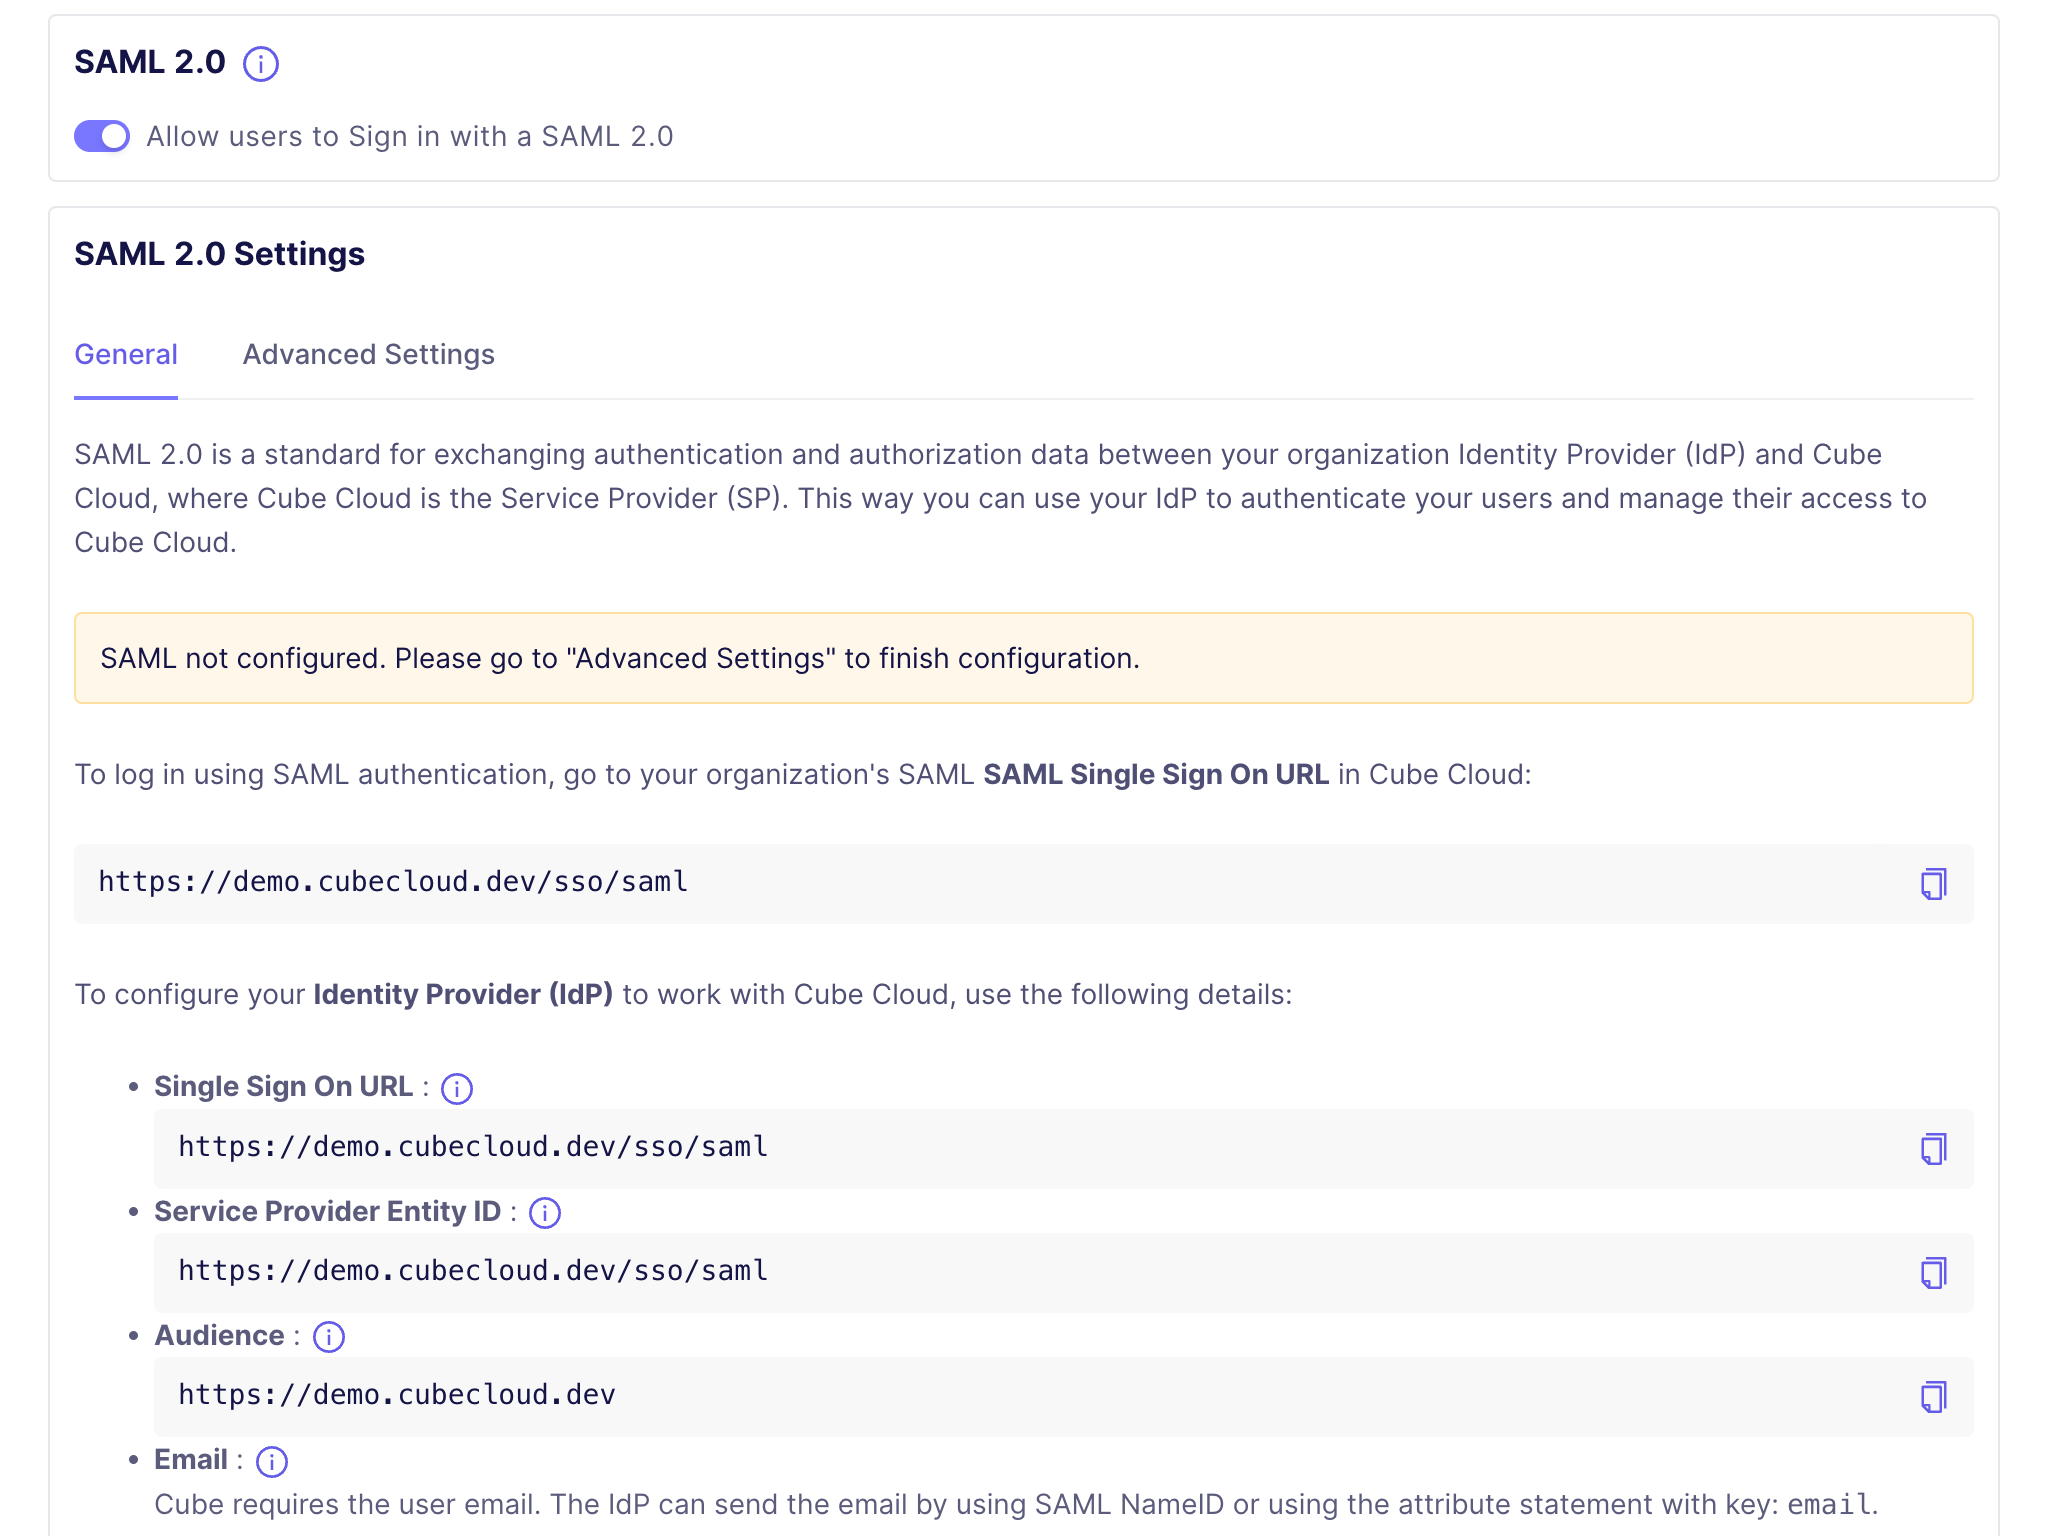Screen dimensions: 2048x1536
Task: Copy the SAML Single Sign On URL at top
Action: click(x=1933, y=884)
